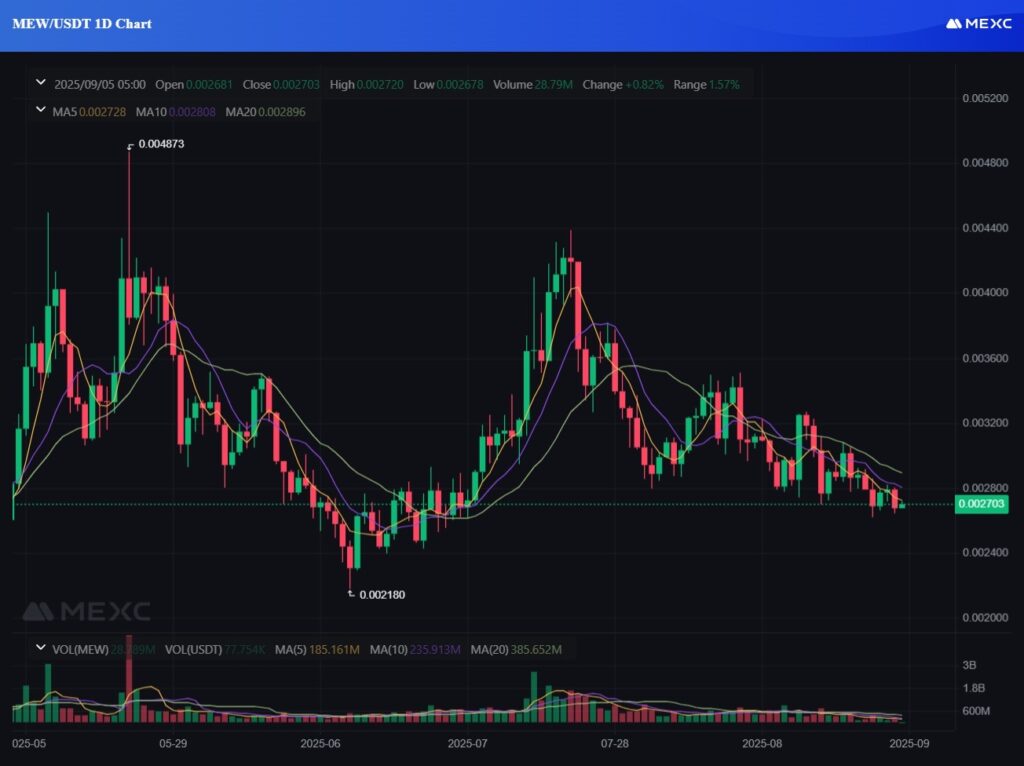Click the 05-29 date axis label
1024x766 pixels.
coord(173,743)
